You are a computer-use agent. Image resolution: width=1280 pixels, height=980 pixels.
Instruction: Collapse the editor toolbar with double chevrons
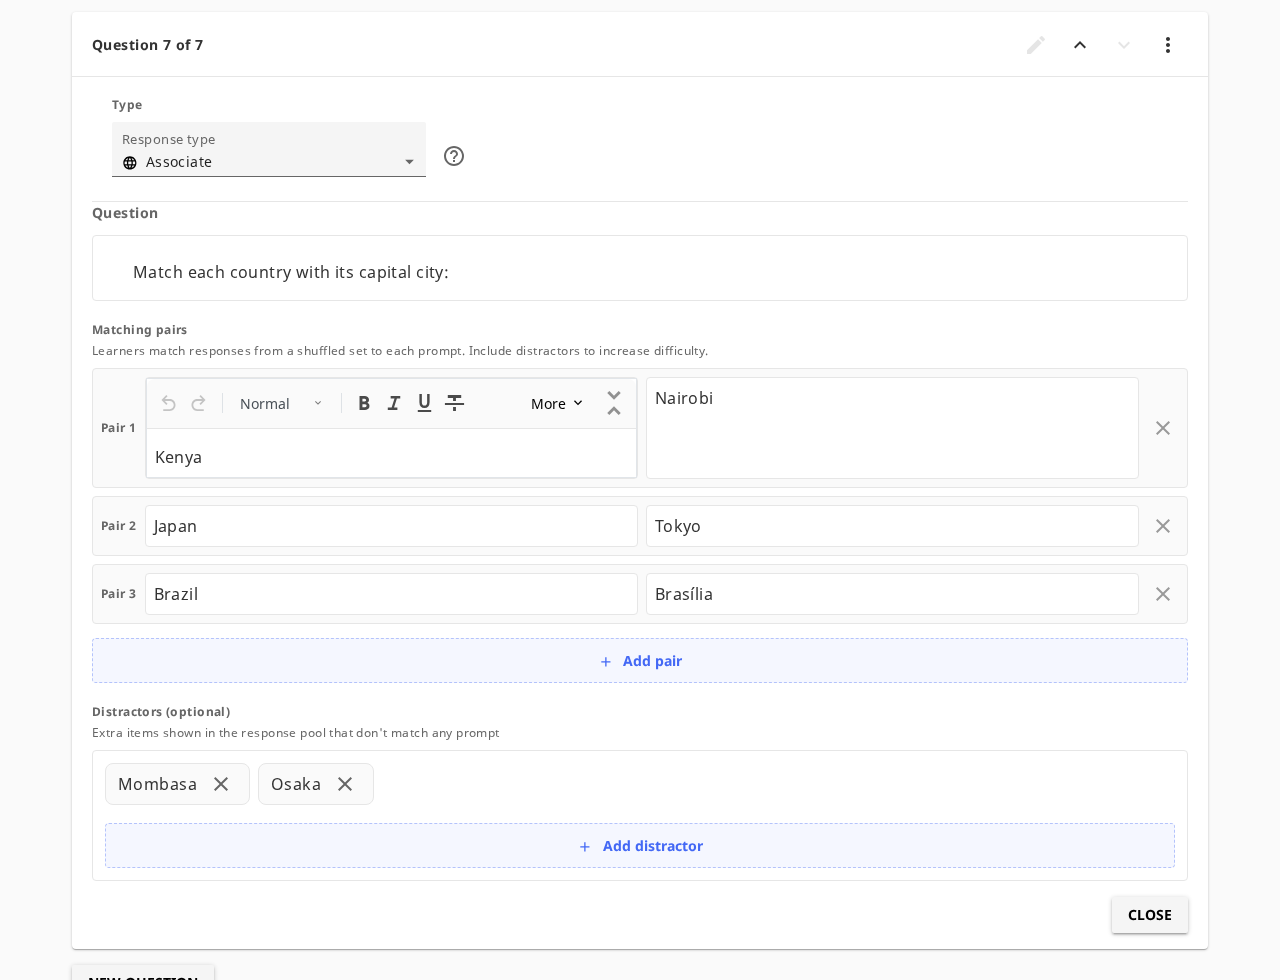(x=614, y=403)
